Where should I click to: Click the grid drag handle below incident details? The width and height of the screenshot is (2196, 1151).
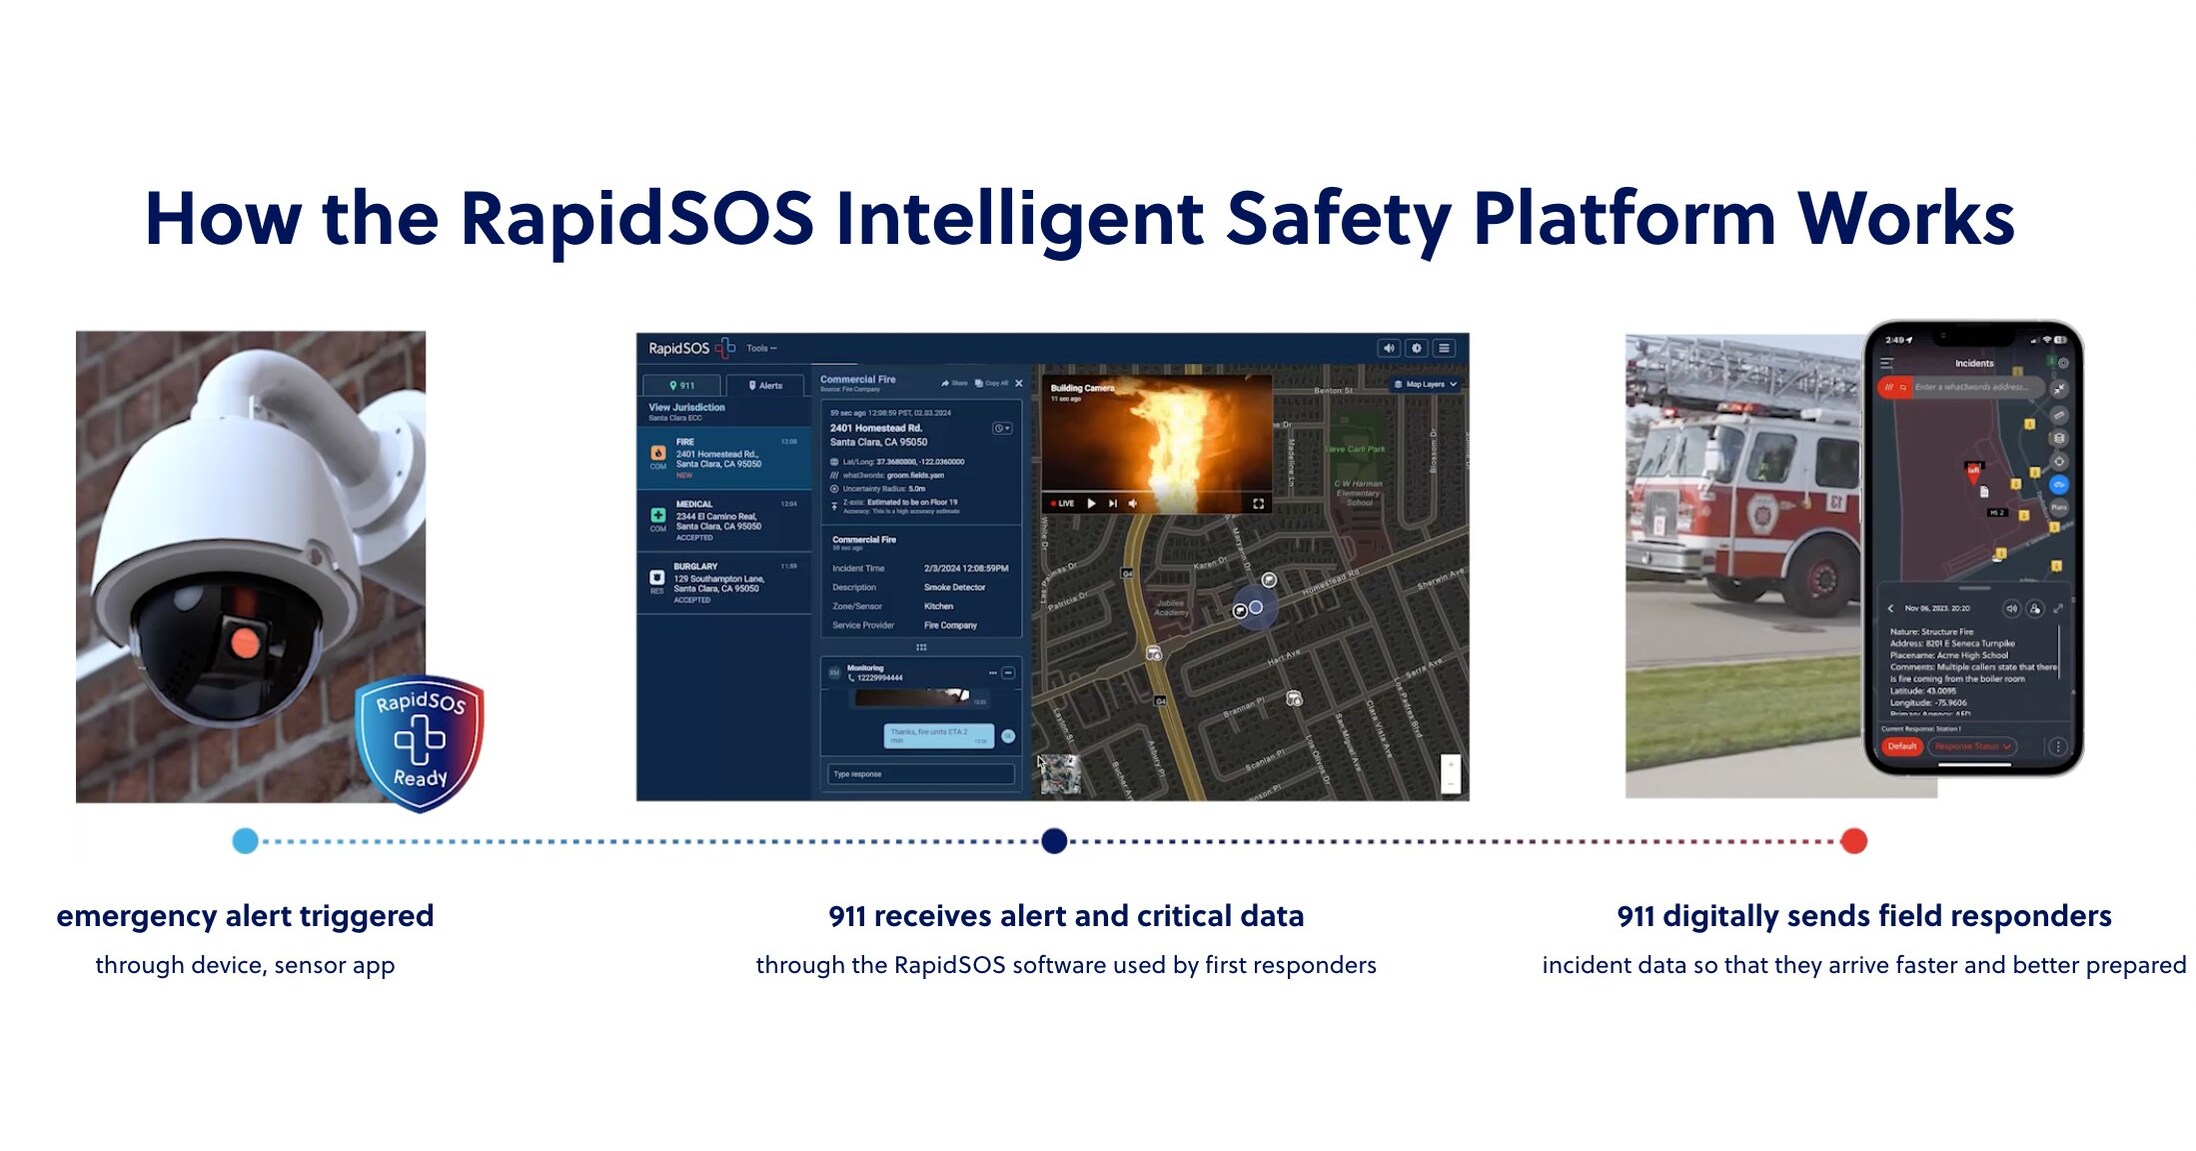[x=921, y=647]
